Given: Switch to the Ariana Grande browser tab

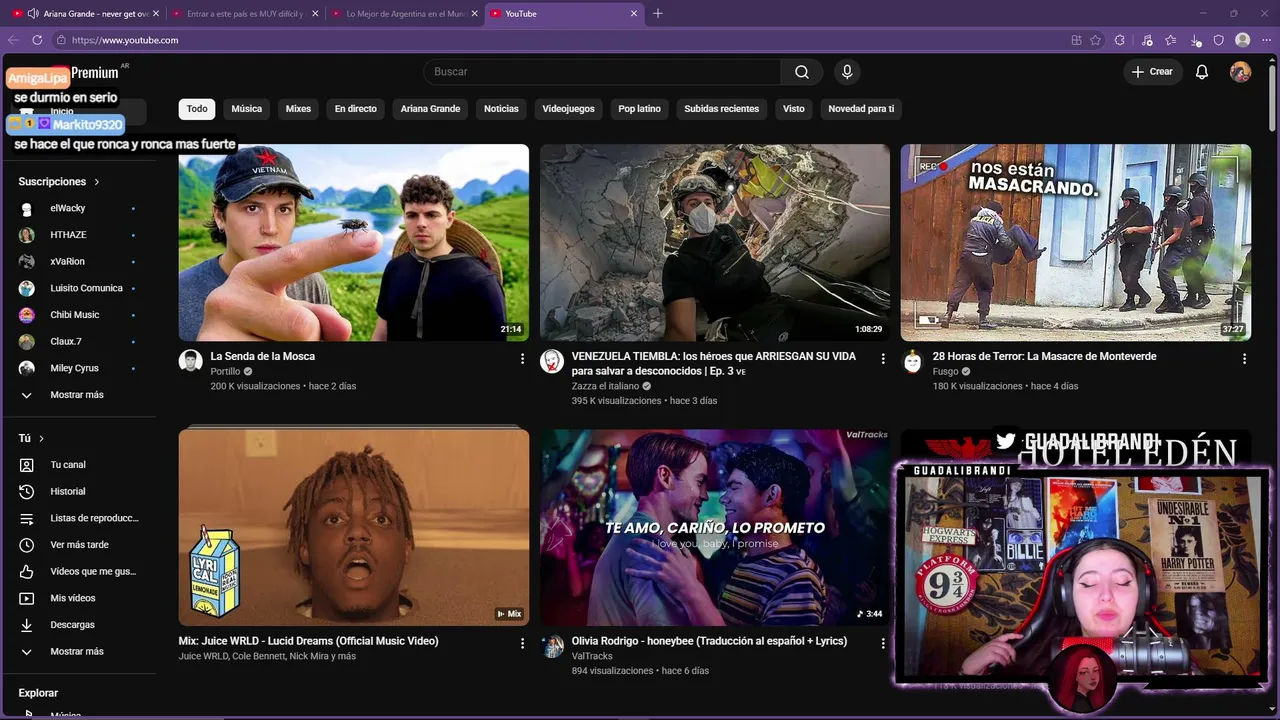Looking at the screenshot, I should tap(85, 14).
